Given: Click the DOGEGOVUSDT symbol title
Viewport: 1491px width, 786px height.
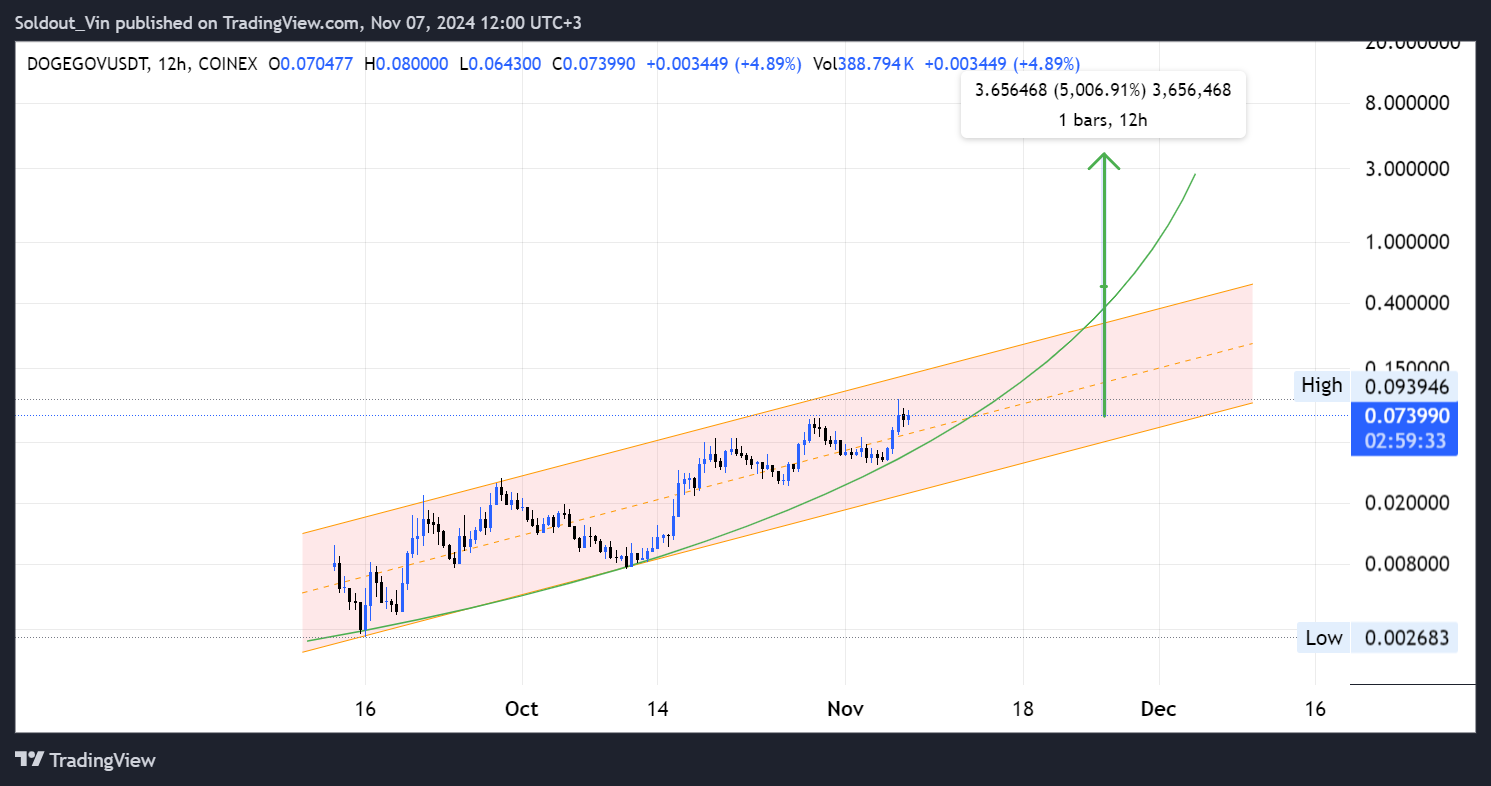Looking at the screenshot, I should (x=88, y=64).
